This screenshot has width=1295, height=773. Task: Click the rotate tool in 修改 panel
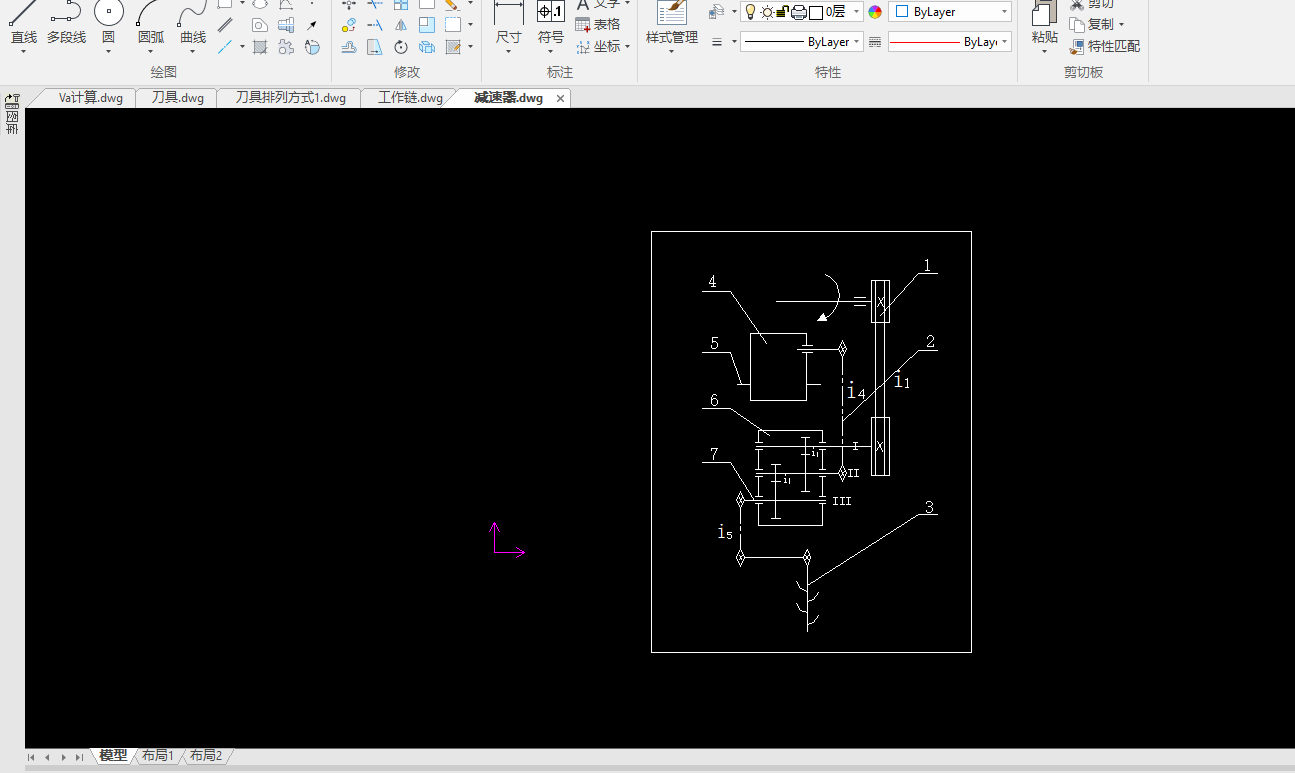coord(401,46)
